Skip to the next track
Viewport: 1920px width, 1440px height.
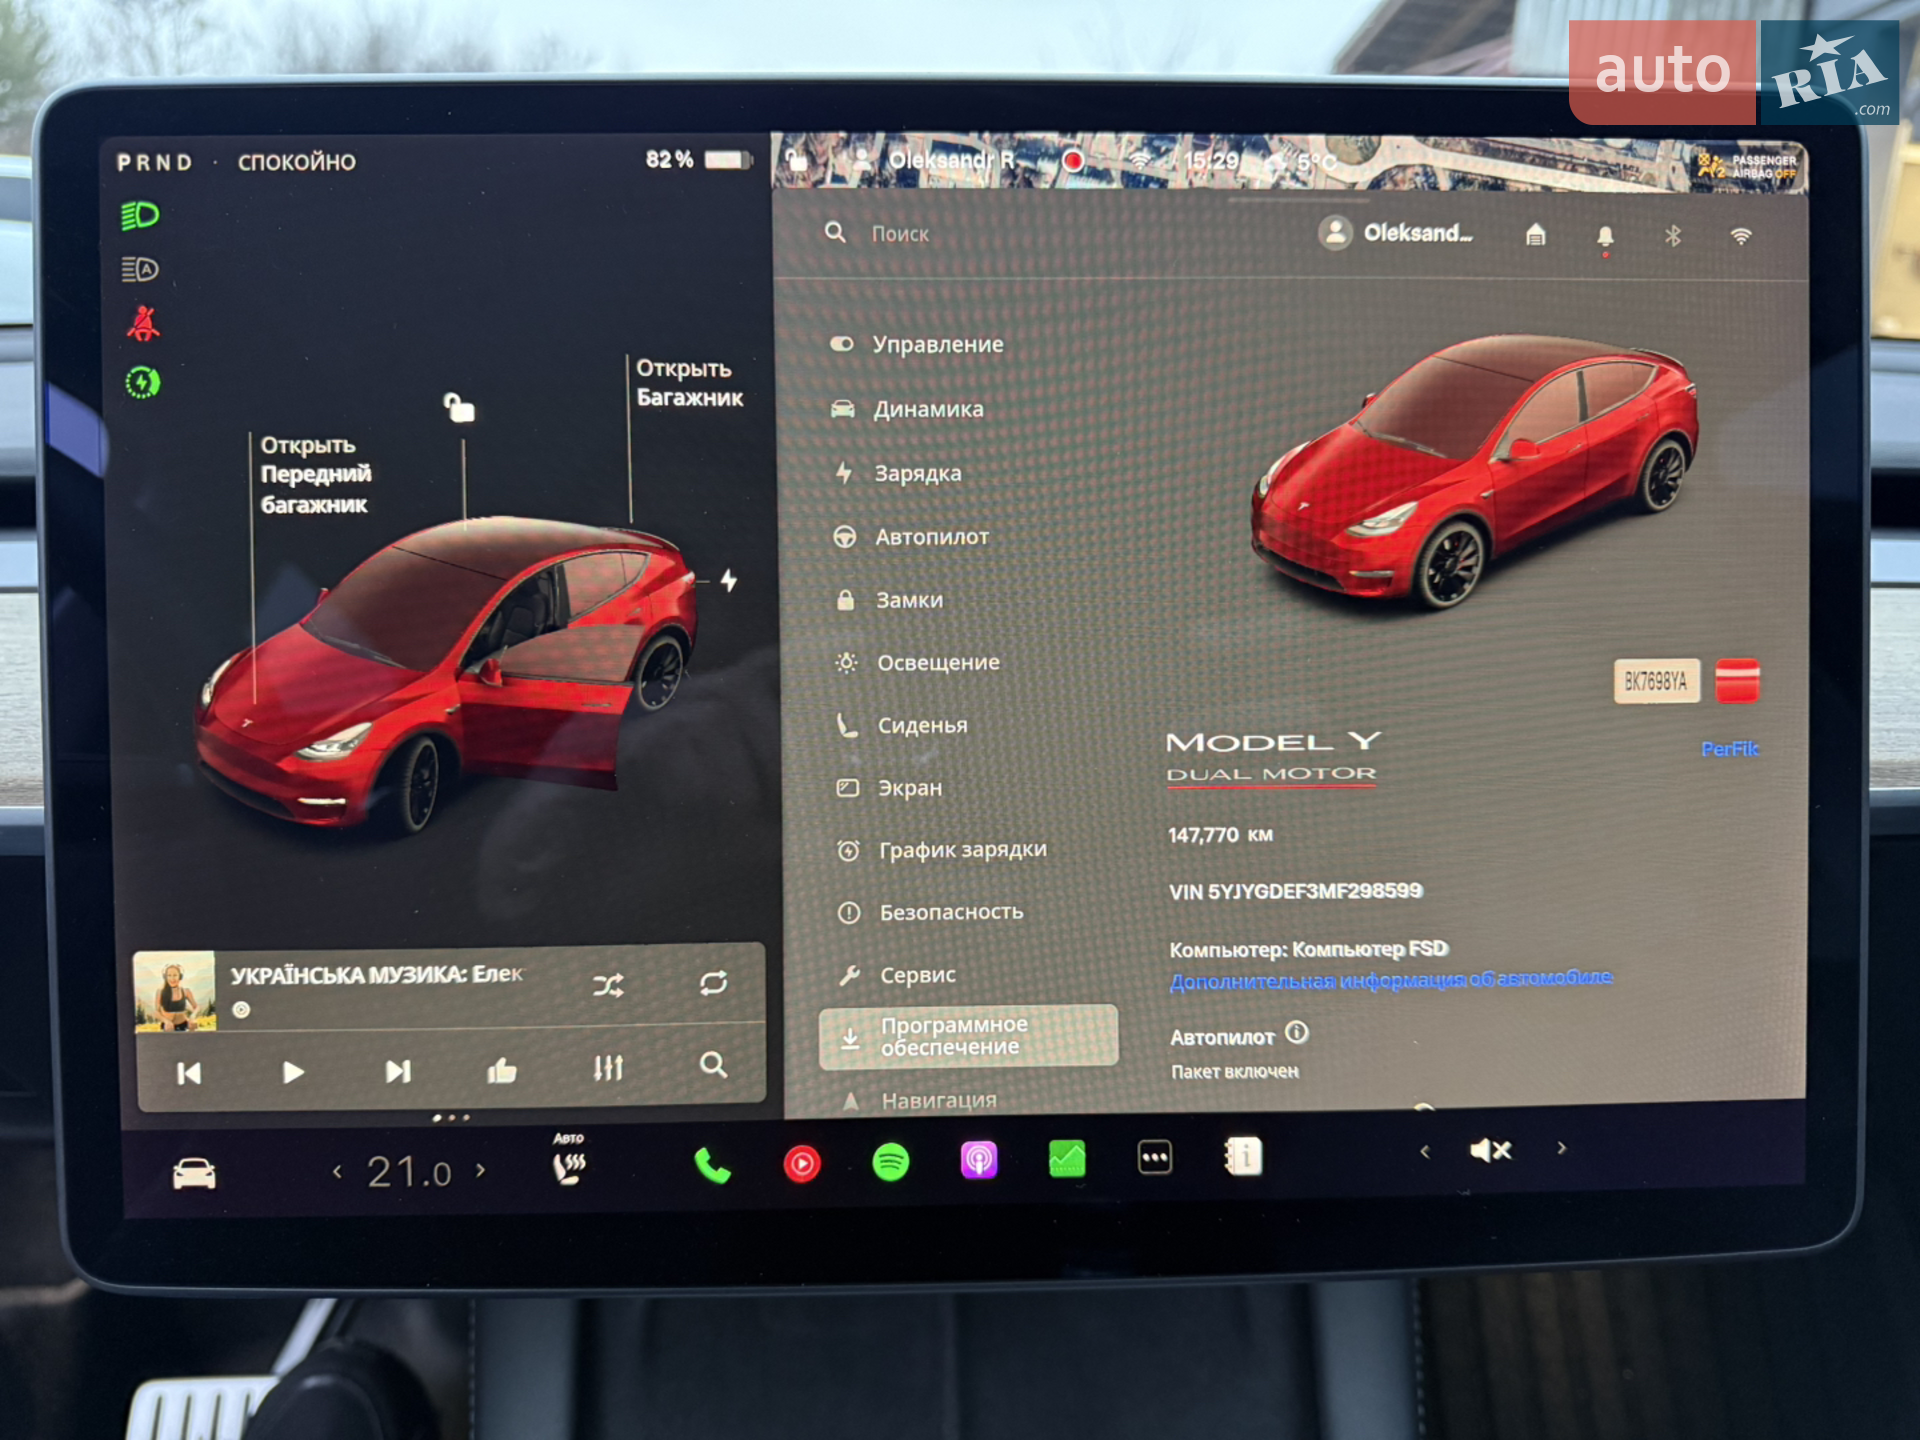pos(398,1071)
